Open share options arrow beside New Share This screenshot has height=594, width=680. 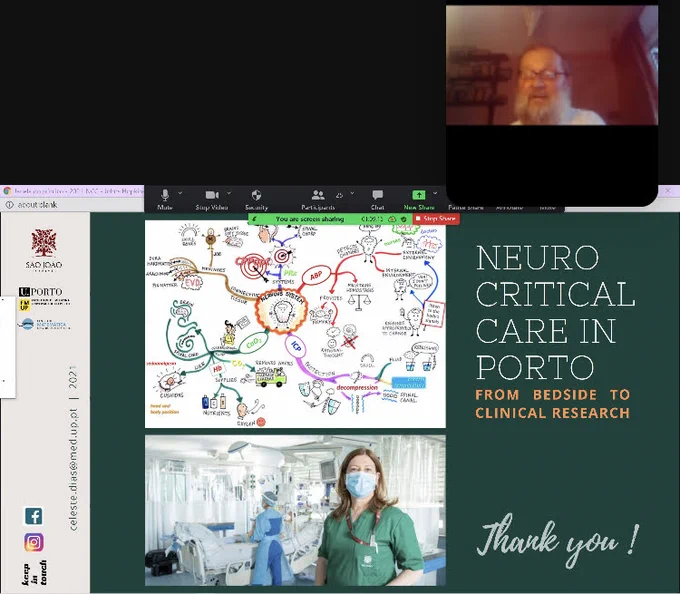(435, 193)
